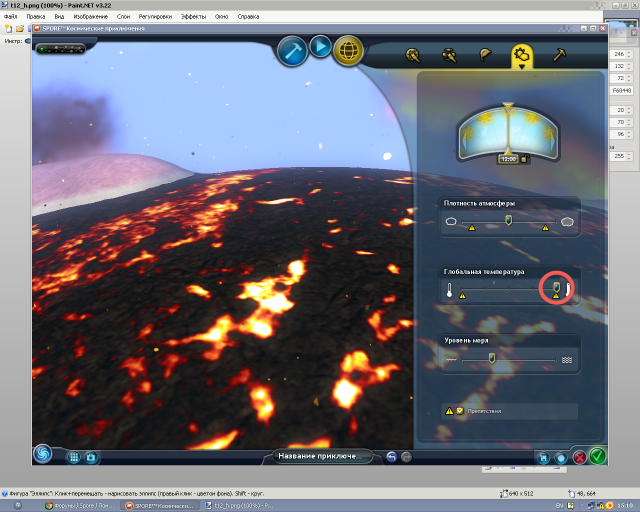Screen dimensions: 640x512
Task: Open the yellow globe terraform mode
Action: (348, 51)
